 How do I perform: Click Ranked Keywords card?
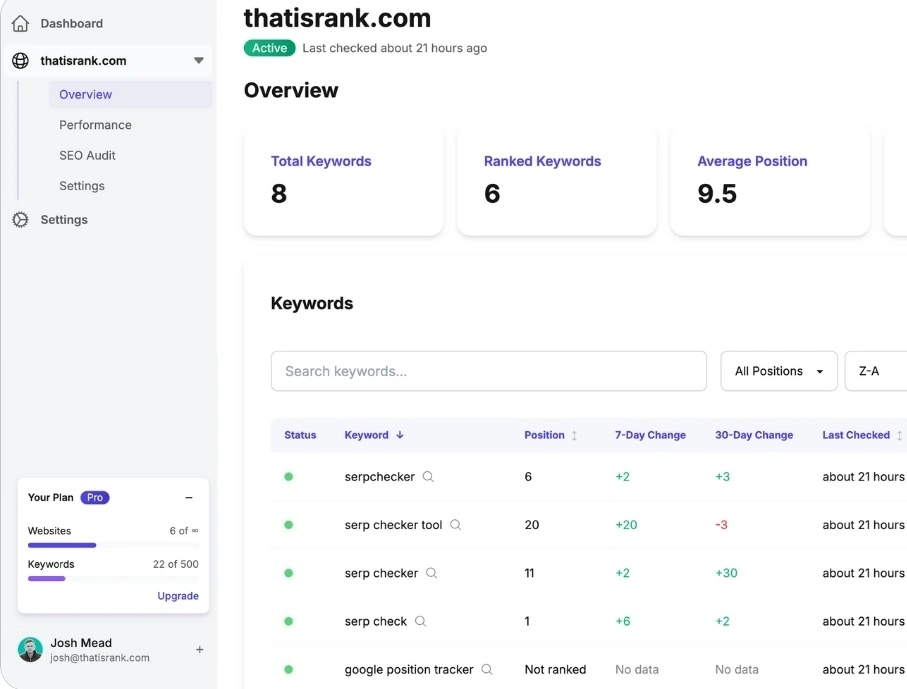pos(556,182)
